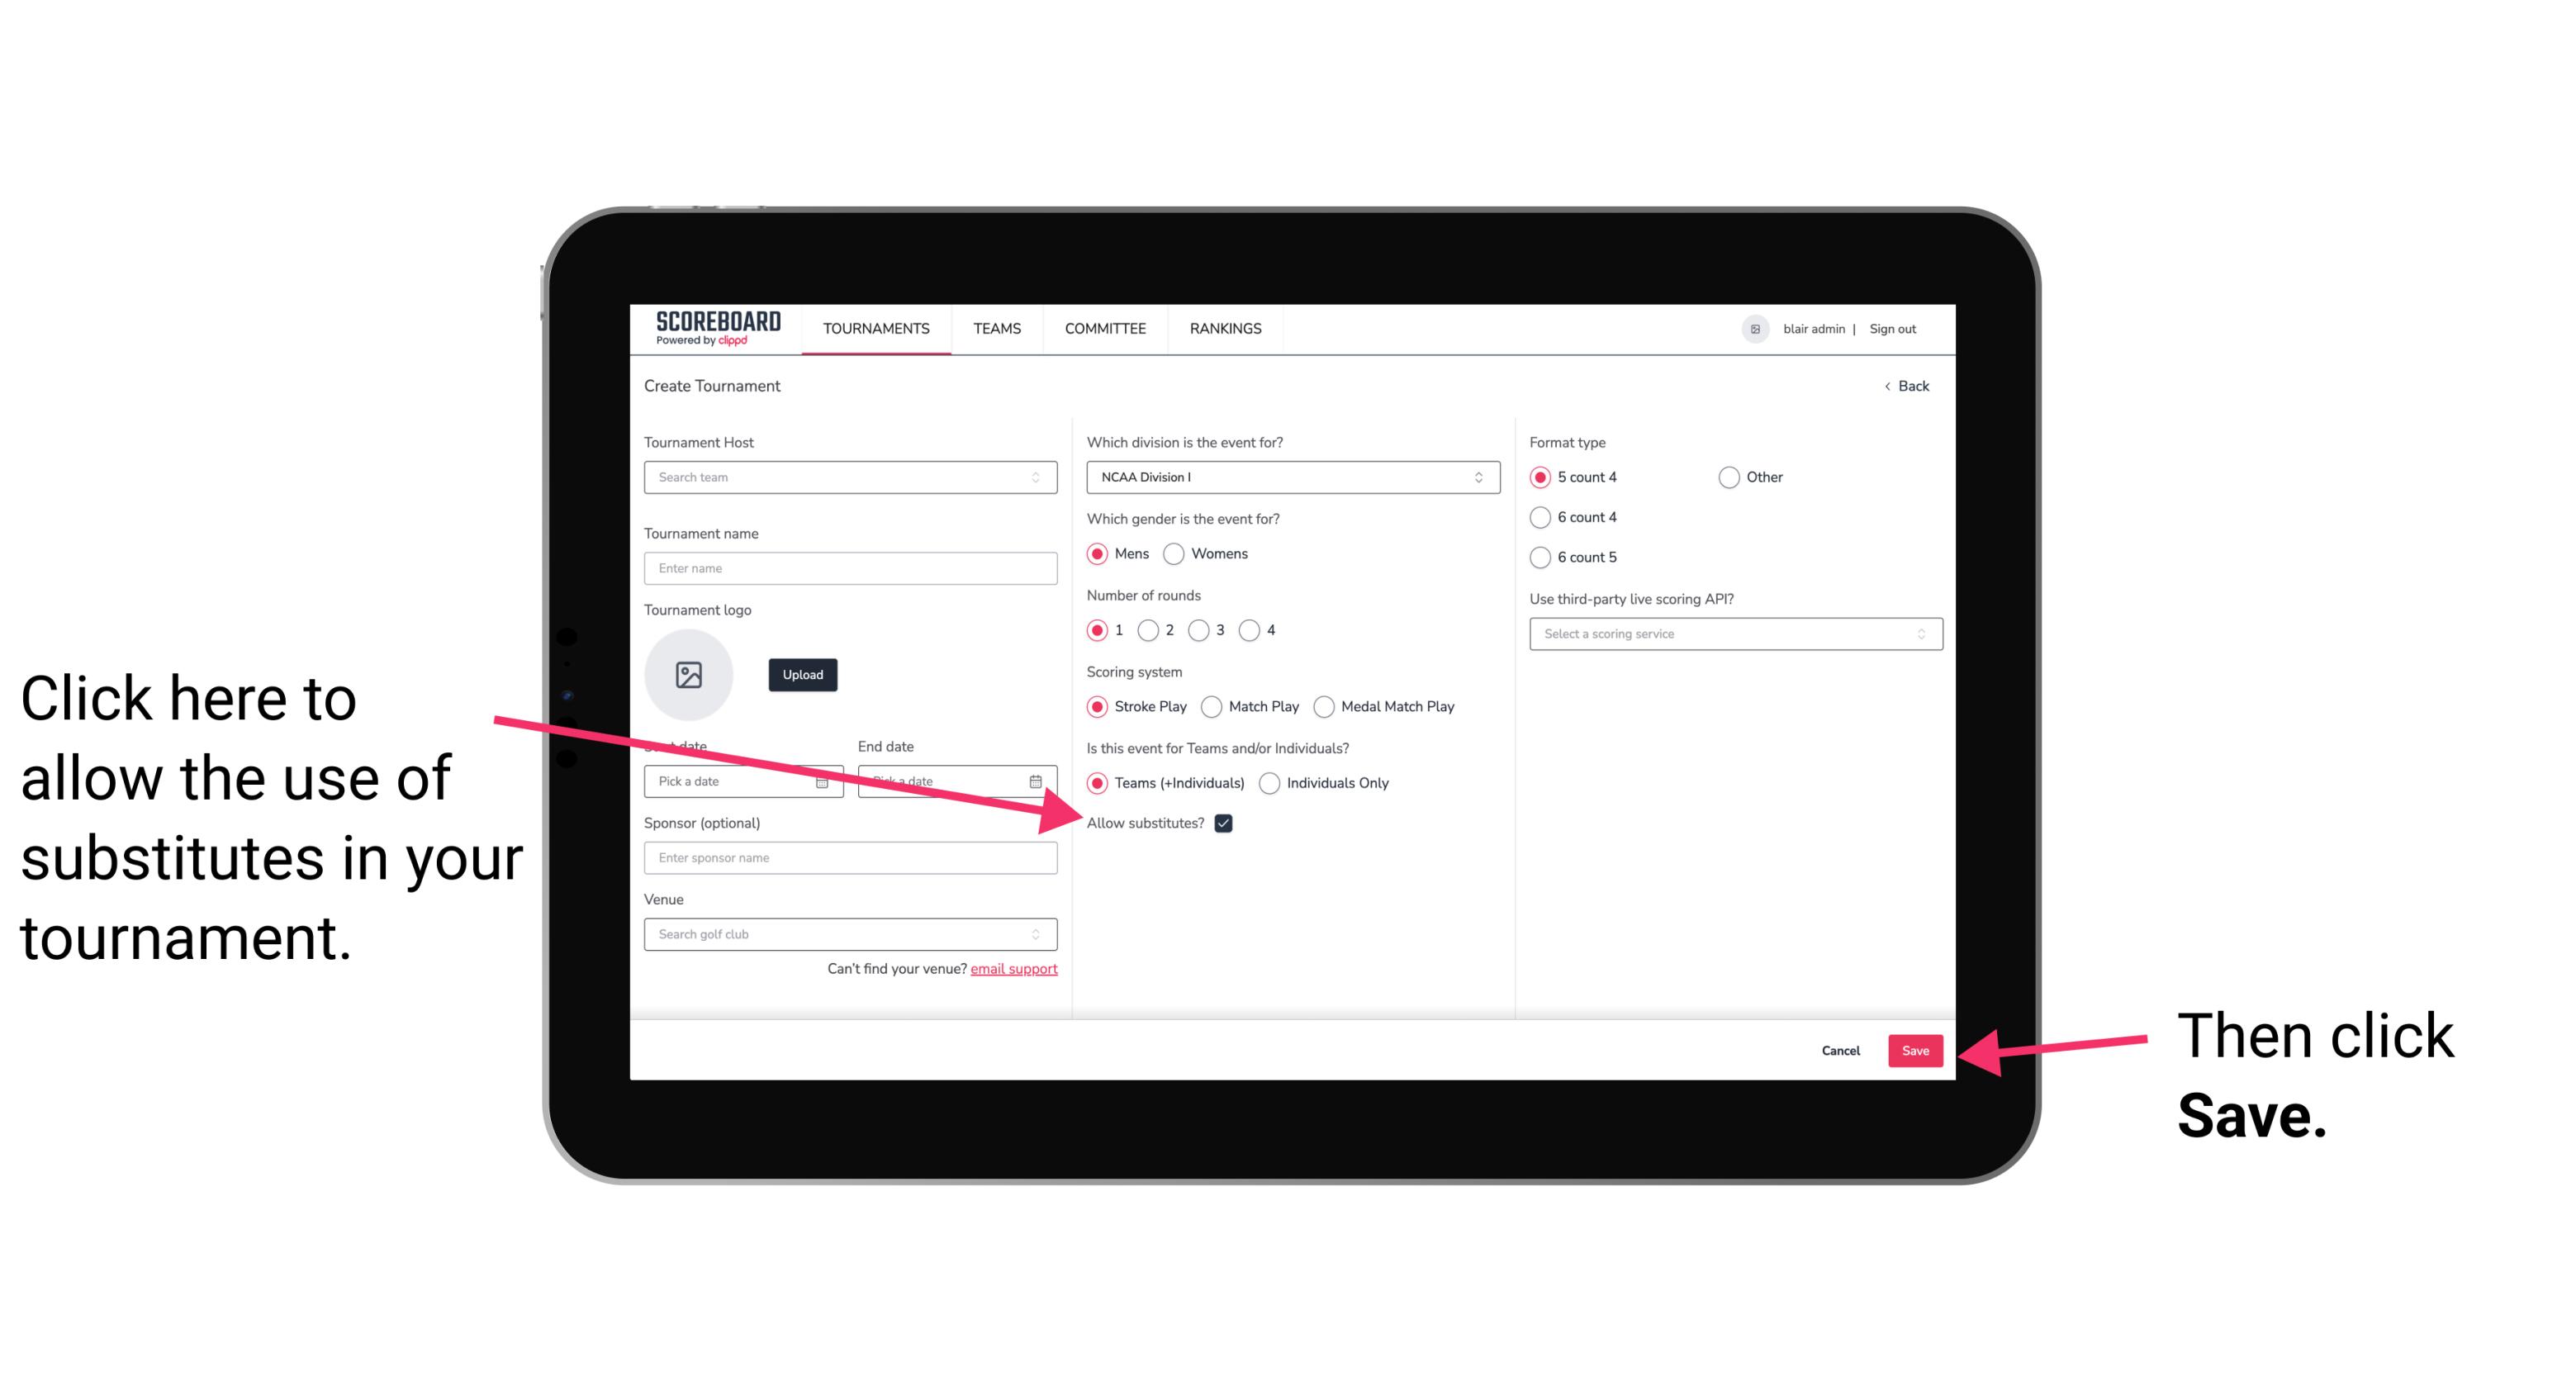The width and height of the screenshot is (2576, 1386).
Task: Click the Tournament name input field
Action: 850,567
